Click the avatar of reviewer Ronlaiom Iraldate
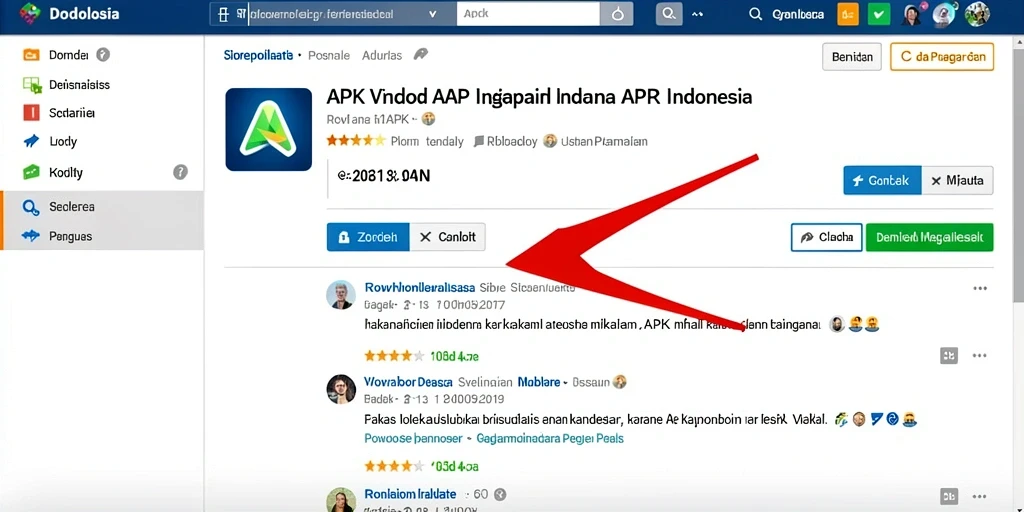This screenshot has height=512, width=1024. pos(341,500)
